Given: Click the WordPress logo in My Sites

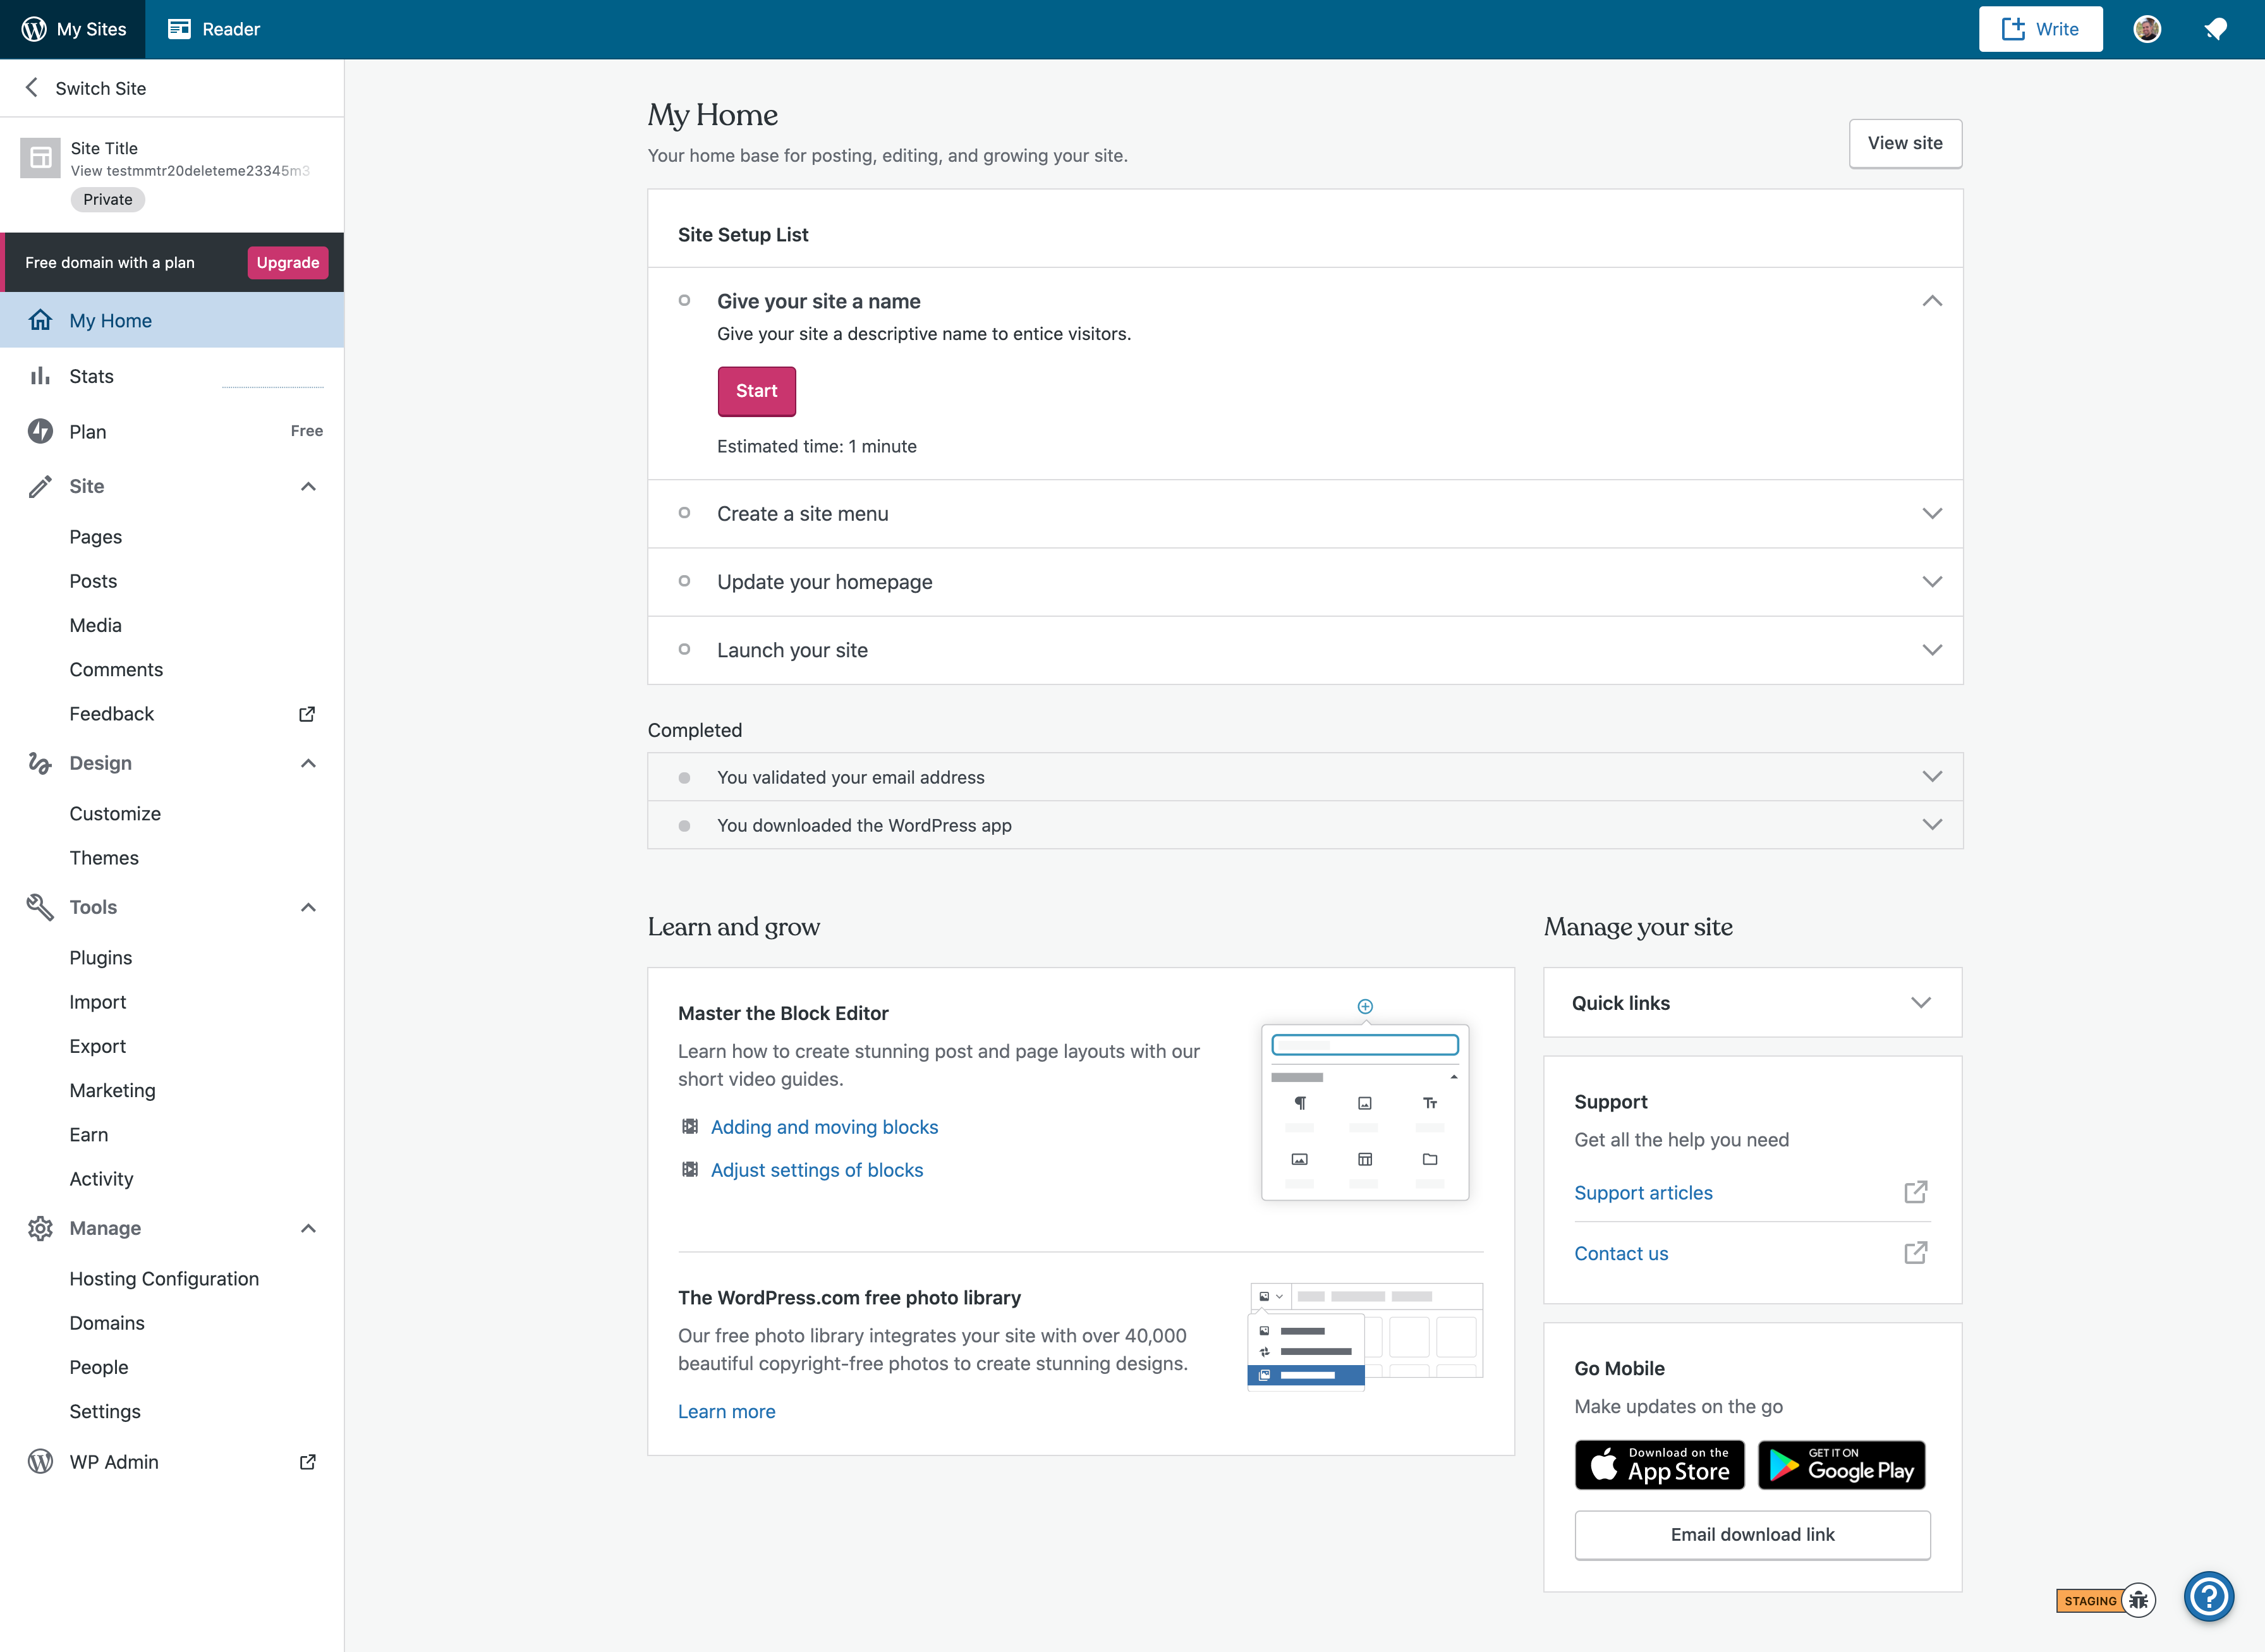Looking at the screenshot, I should [x=34, y=29].
